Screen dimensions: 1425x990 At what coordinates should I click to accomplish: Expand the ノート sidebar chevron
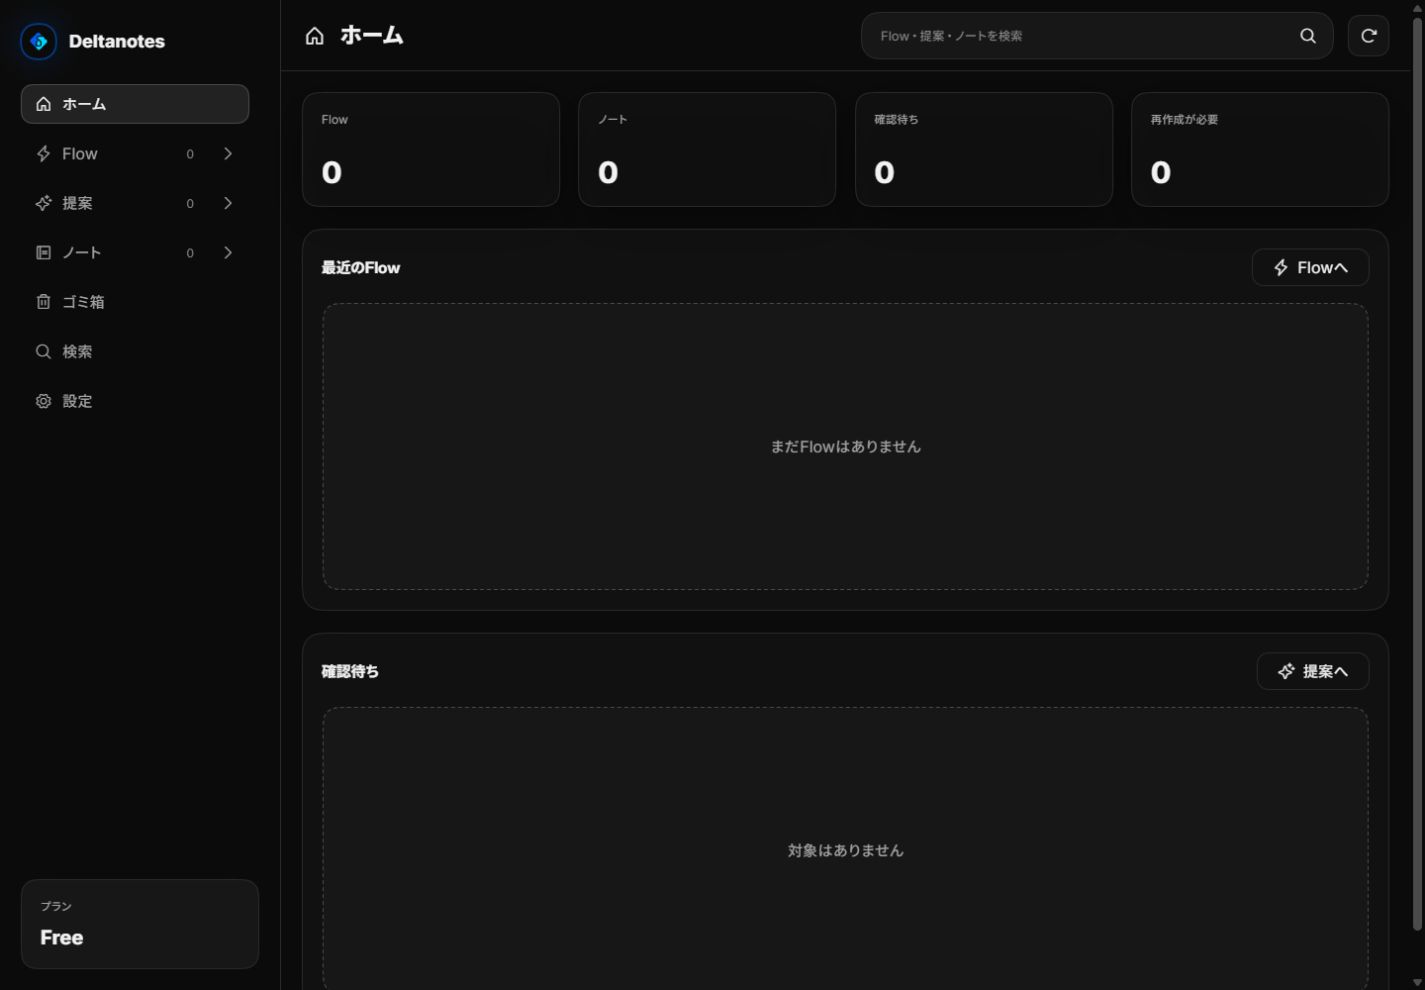point(228,253)
